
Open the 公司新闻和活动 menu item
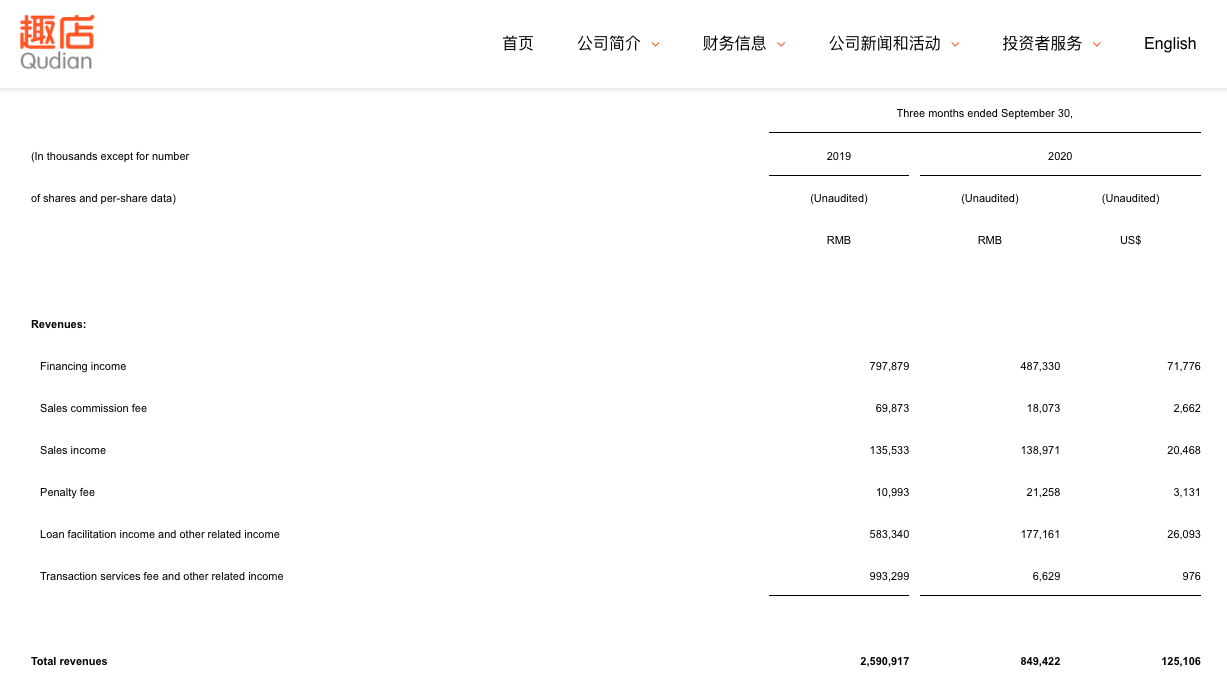point(885,43)
